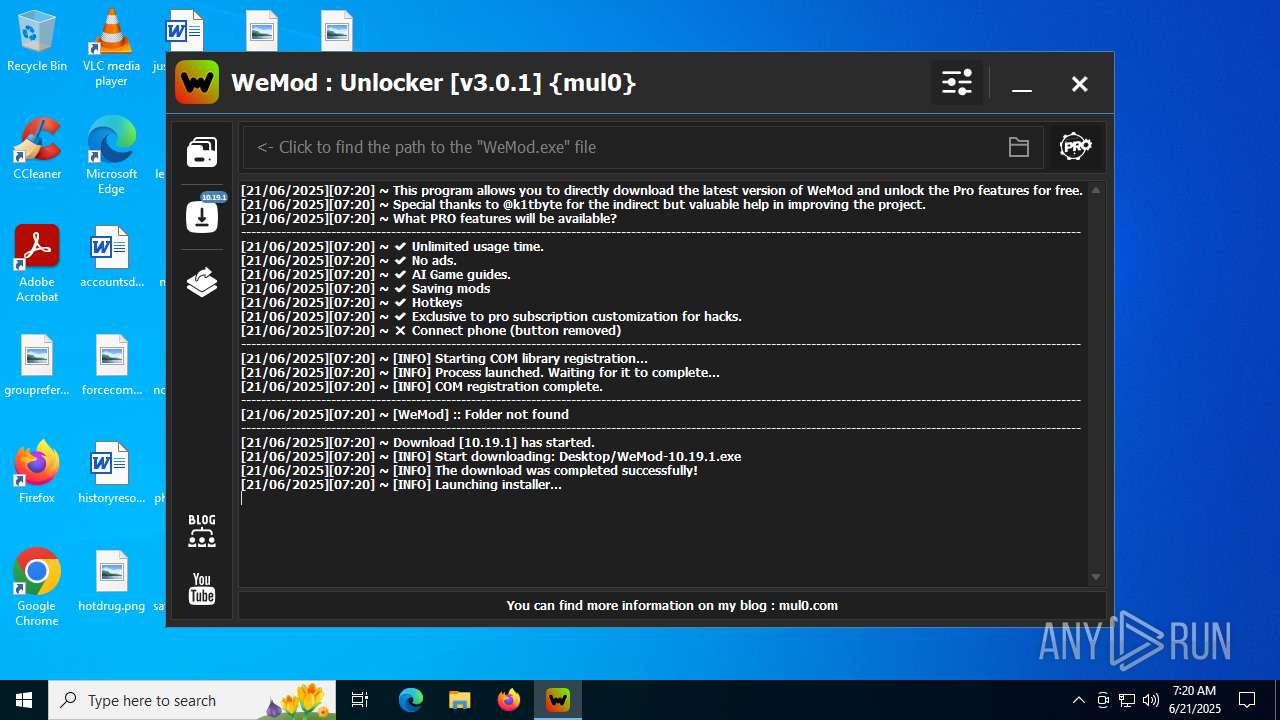1280x720 pixels.
Task: Close the WeMod Unlocker window
Action: click(x=1079, y=84)
